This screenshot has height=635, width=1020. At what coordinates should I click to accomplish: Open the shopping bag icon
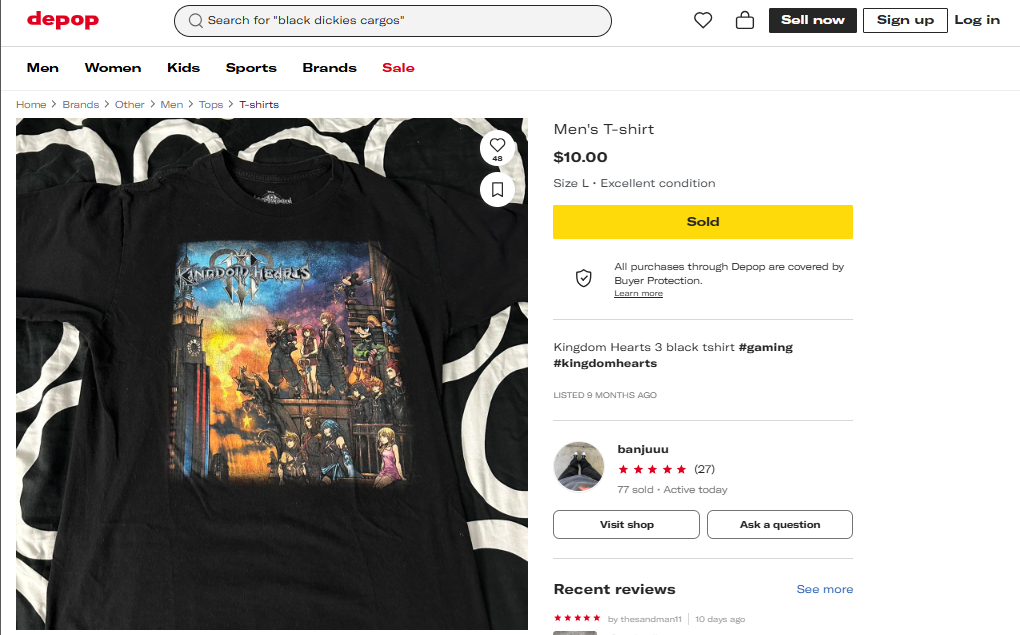tap(744, 20)
